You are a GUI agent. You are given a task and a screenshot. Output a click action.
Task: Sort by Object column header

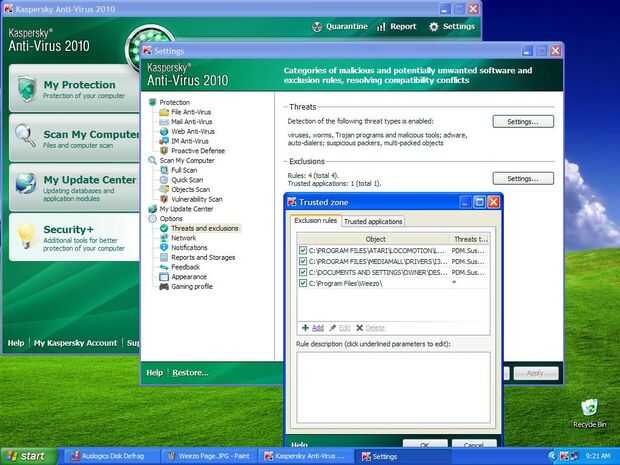(x=375, y=239)
